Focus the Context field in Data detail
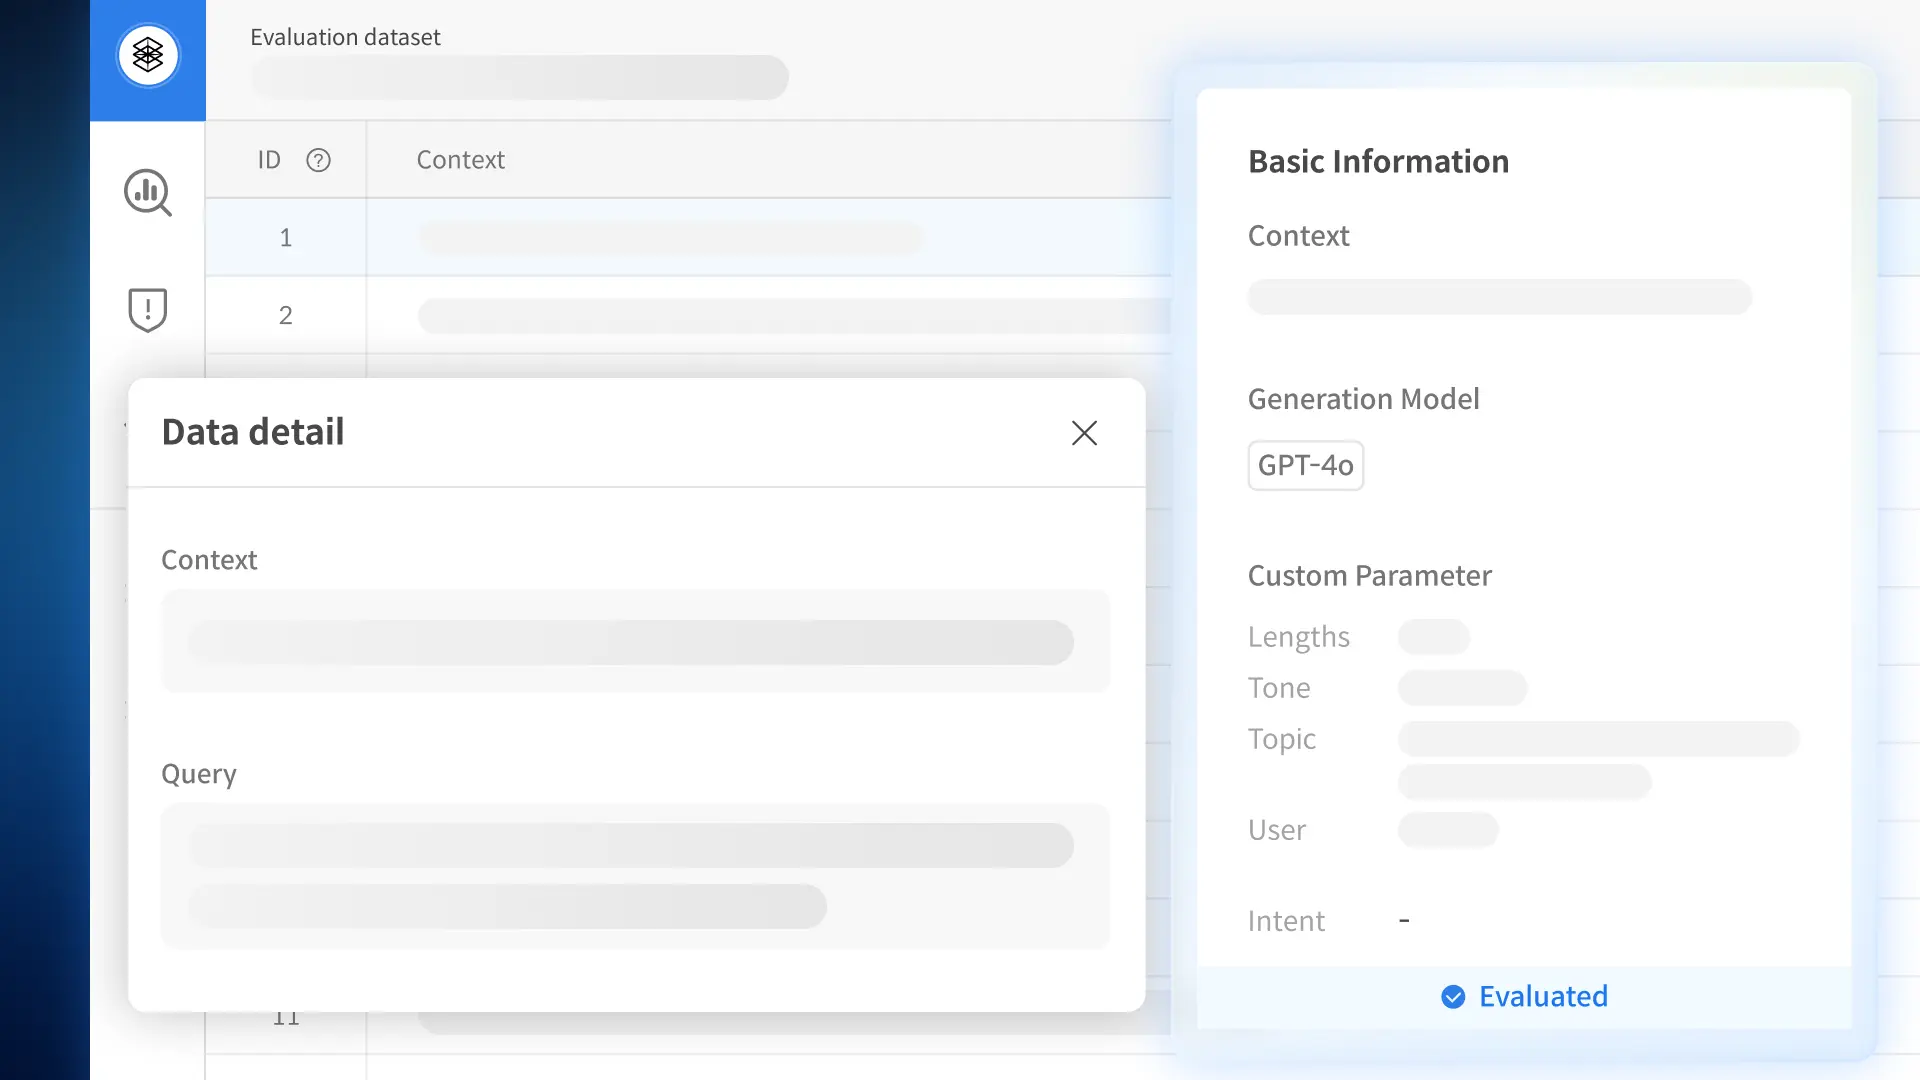The height and width of the screenshot is (1080, 1920). tap(636, 641)
